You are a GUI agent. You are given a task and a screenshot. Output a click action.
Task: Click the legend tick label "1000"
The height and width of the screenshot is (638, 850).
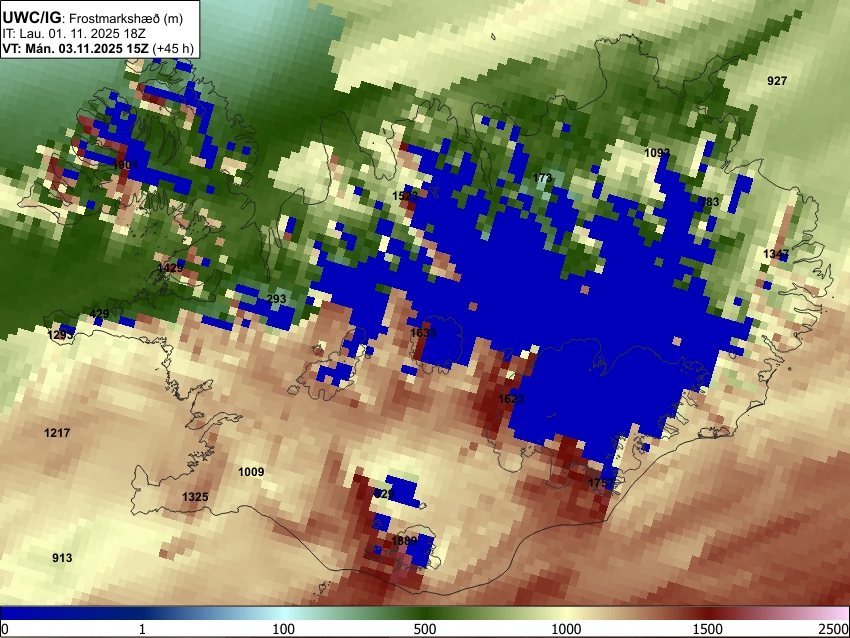point(566,629)
